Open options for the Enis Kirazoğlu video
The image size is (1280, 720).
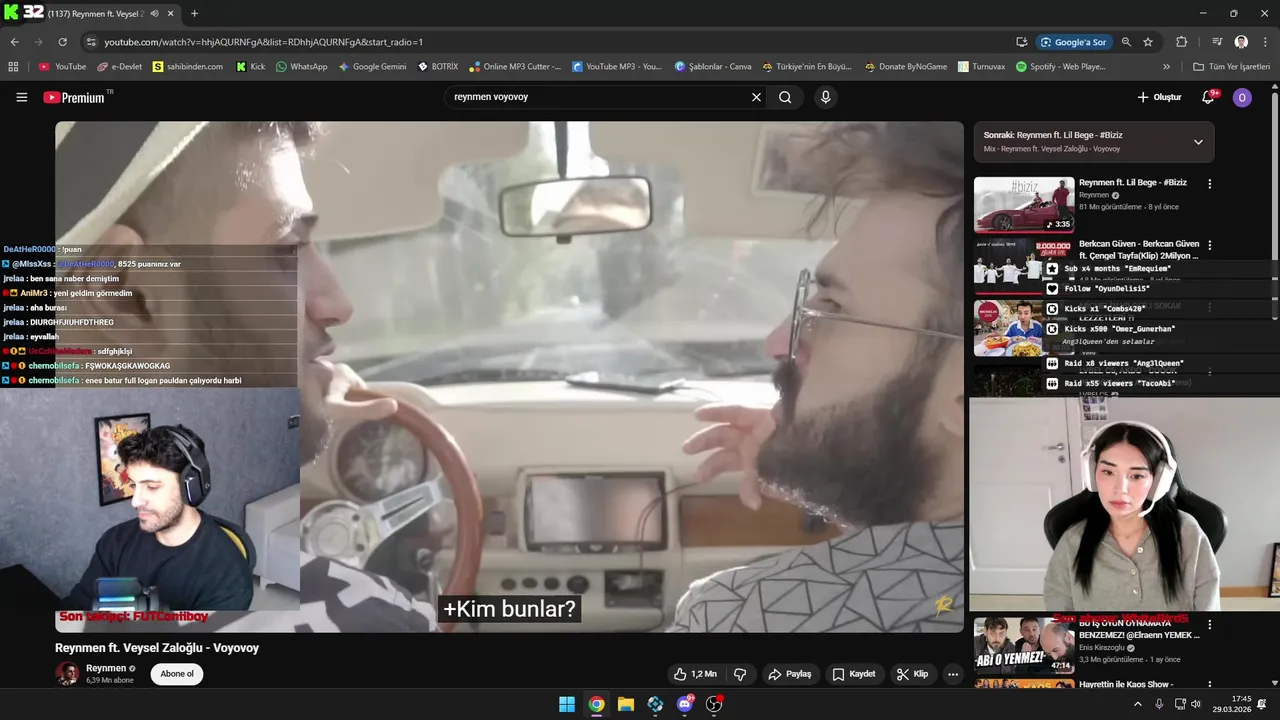point(1209,625)
